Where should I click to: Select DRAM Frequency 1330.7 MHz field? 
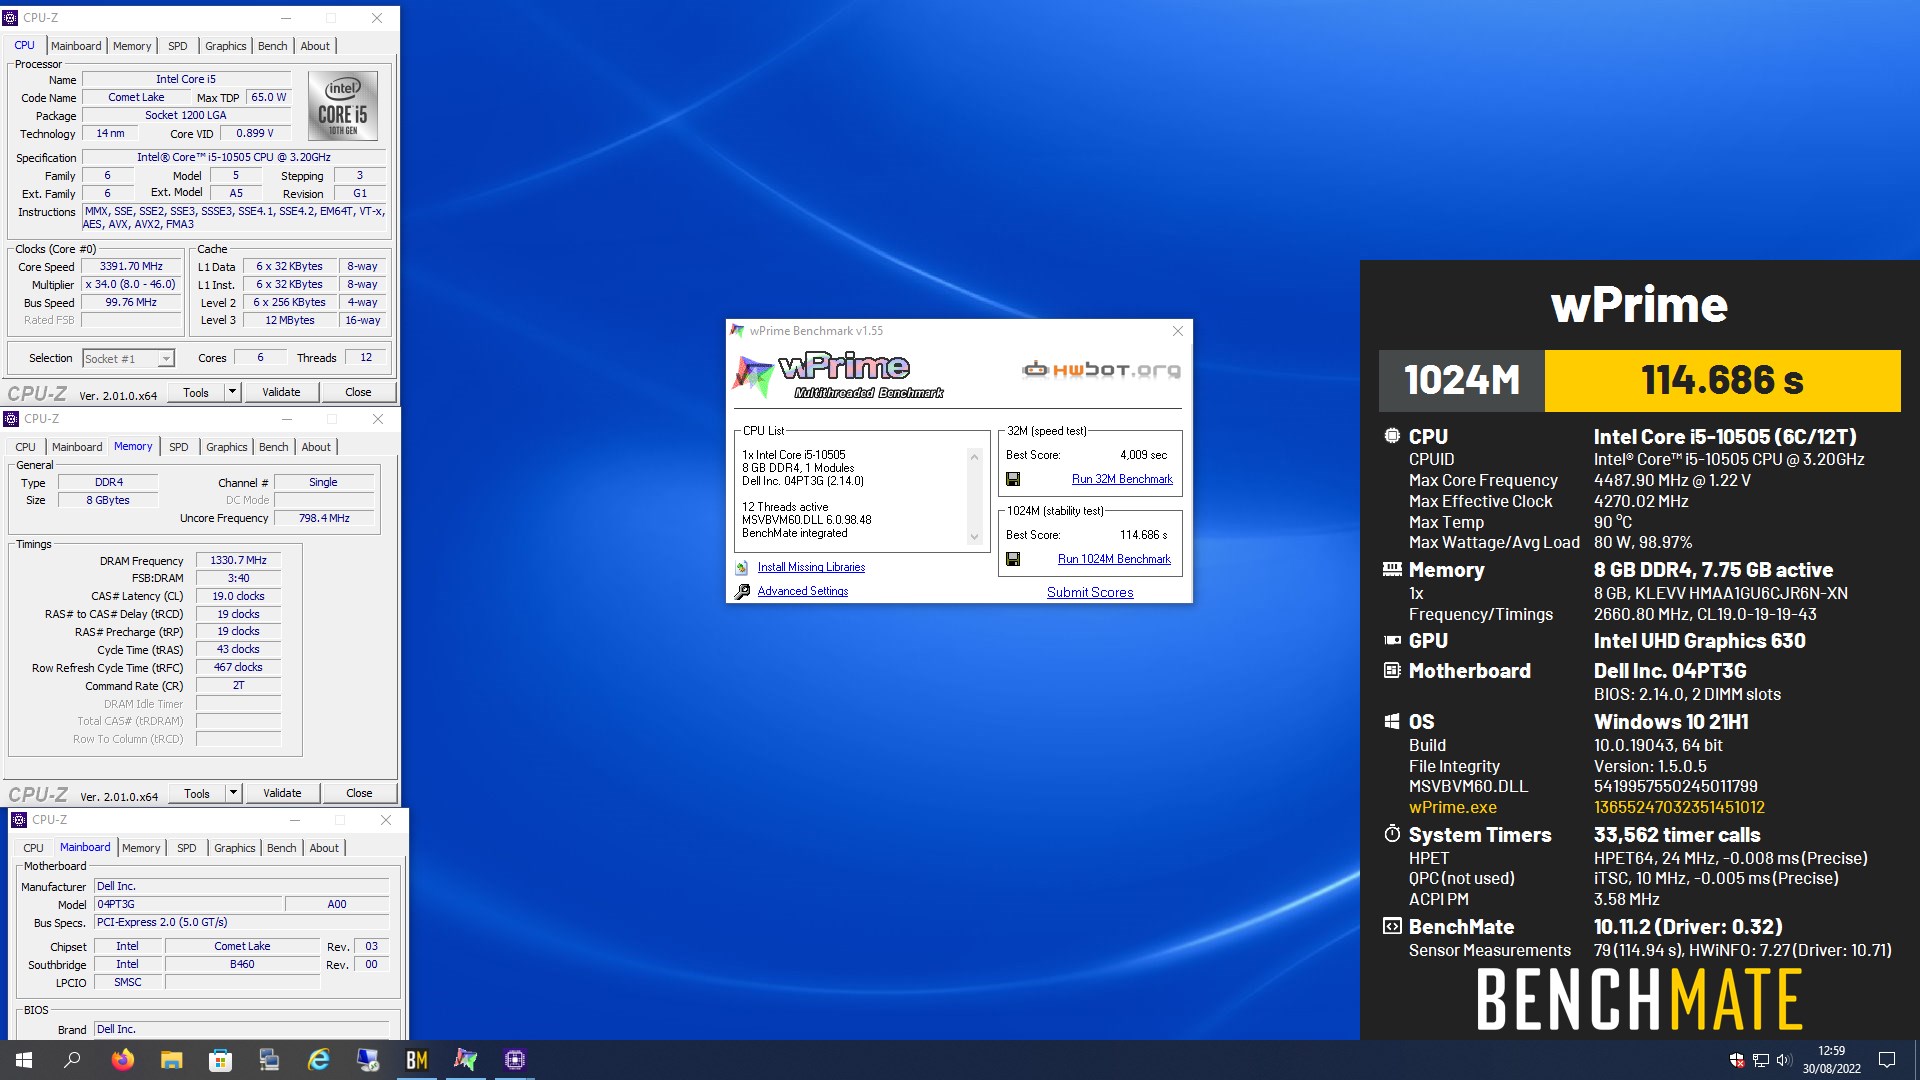click(238, 561)
